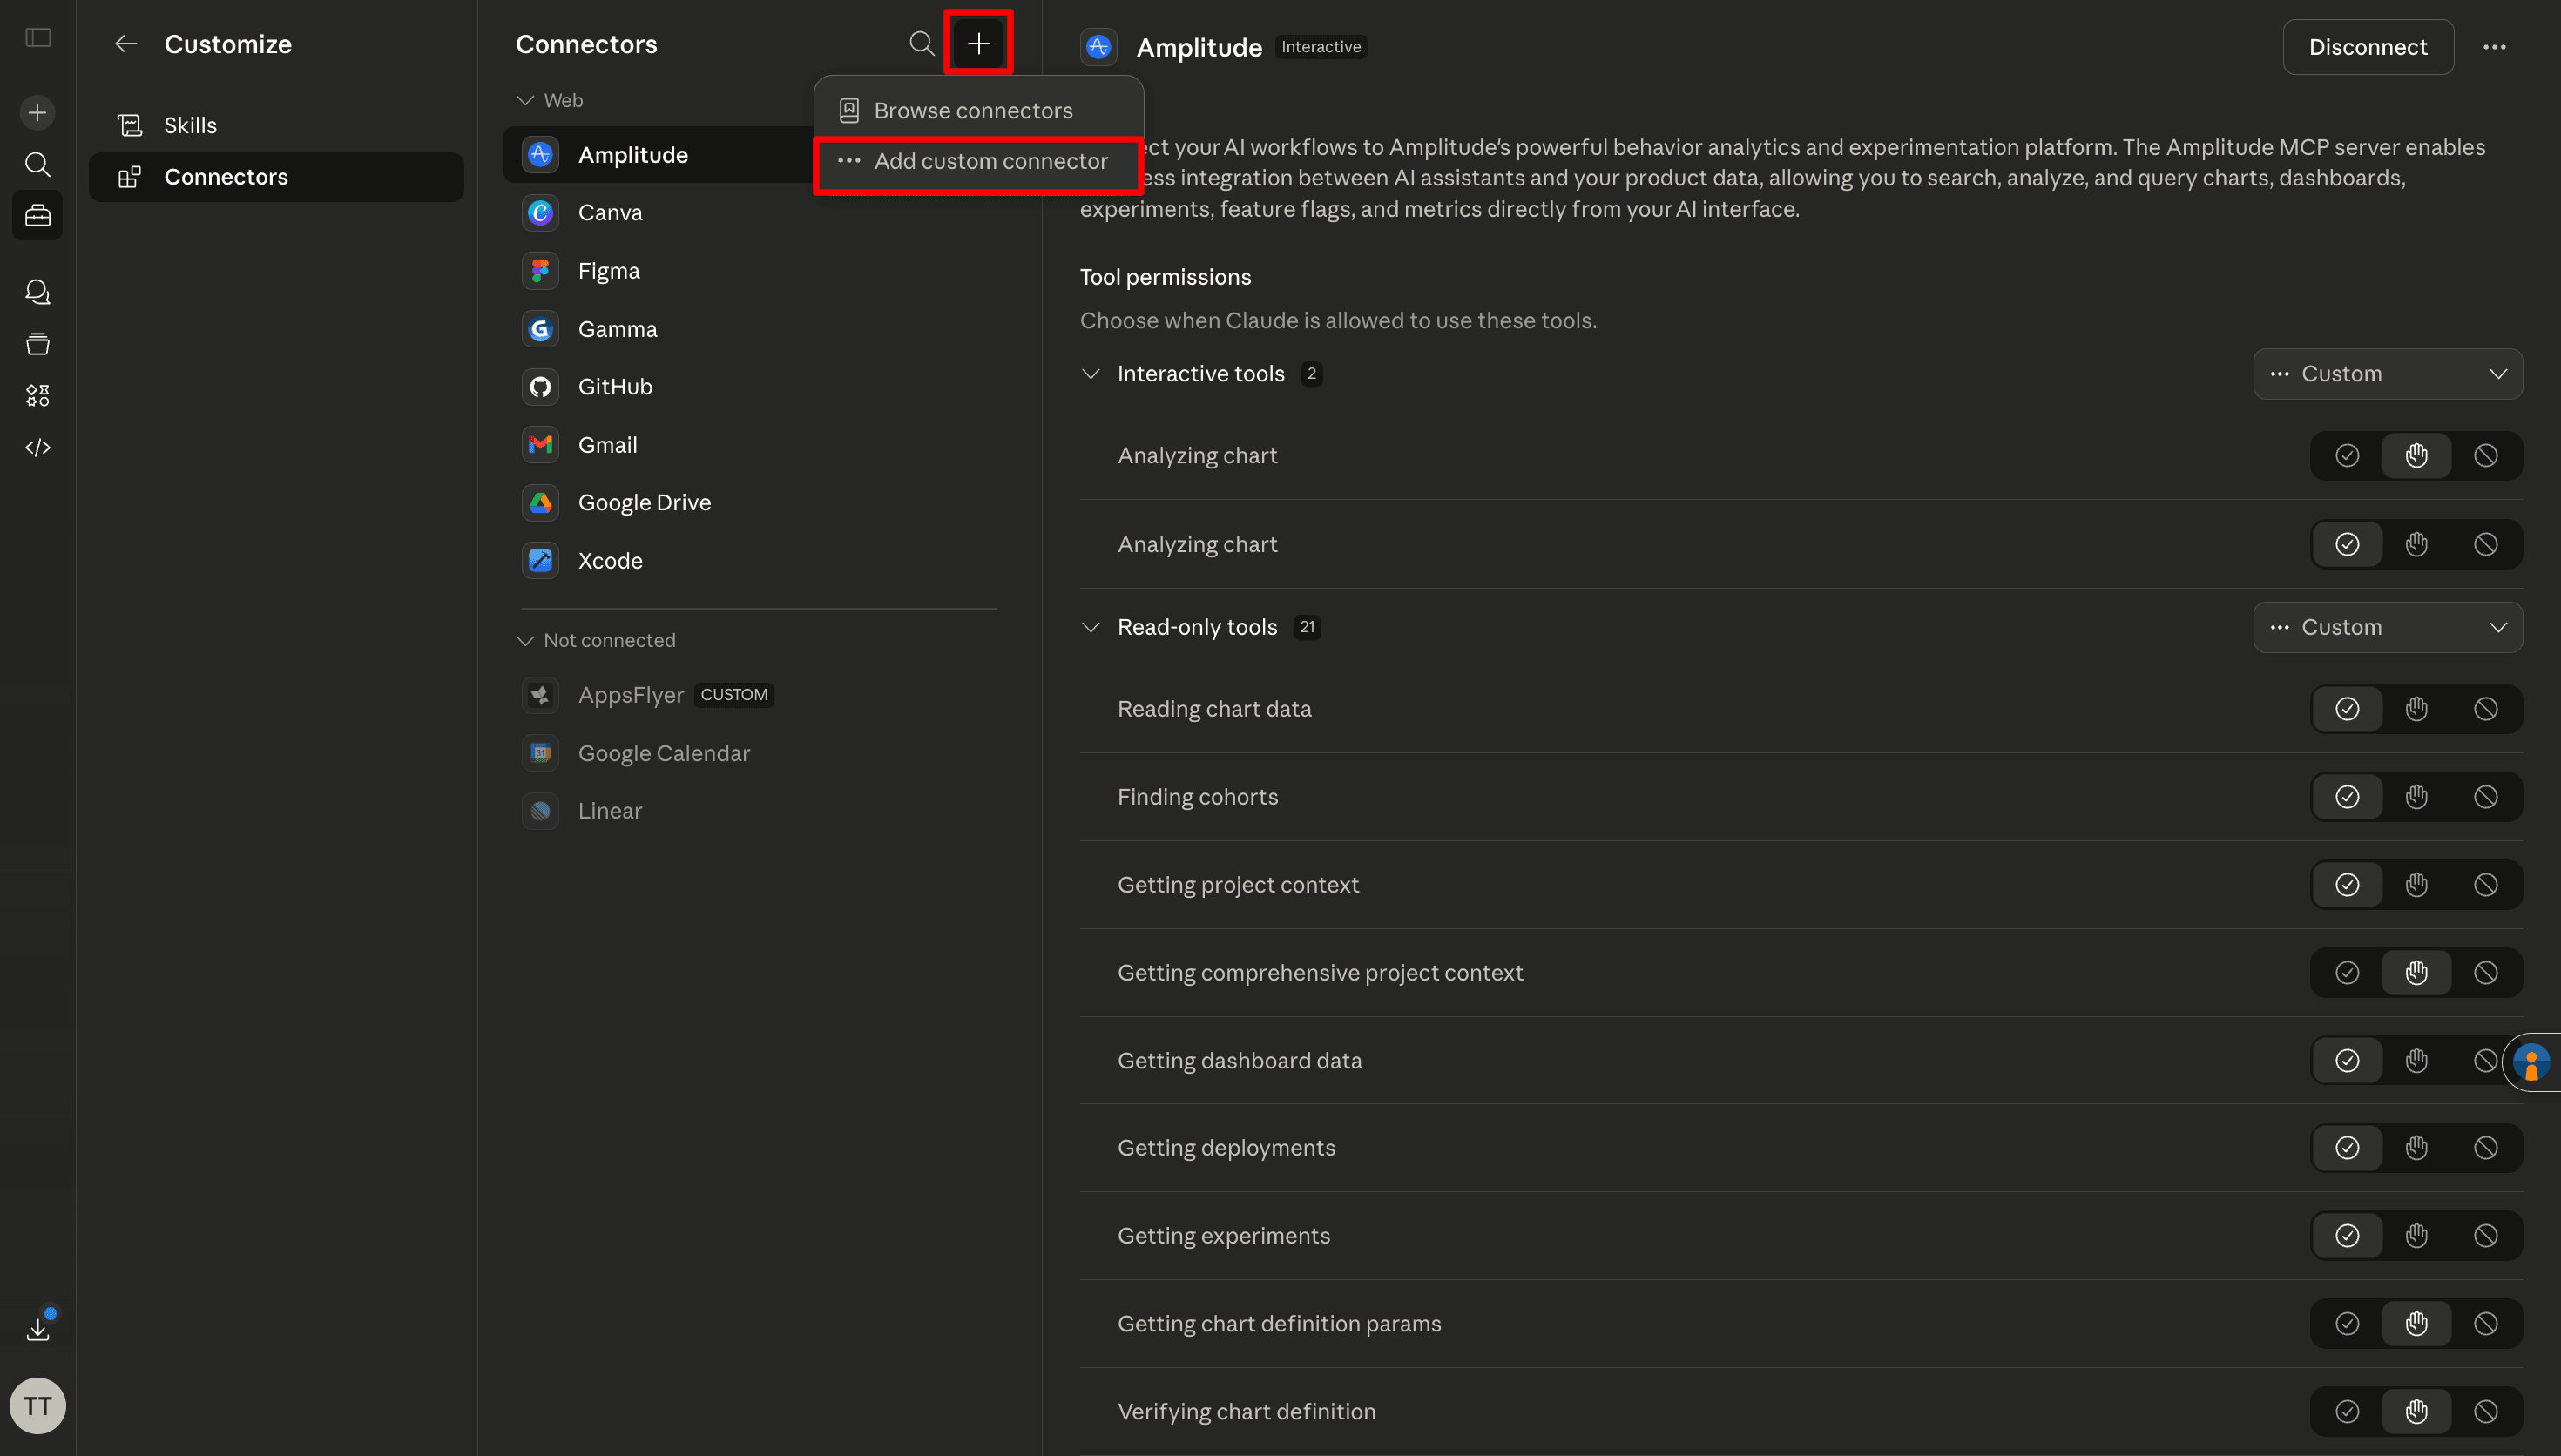This screenshot has width=2561, height=1456.
Task: Collapse the Read-only tools section
Action: pyautogui.click(x=1091, y=627)
